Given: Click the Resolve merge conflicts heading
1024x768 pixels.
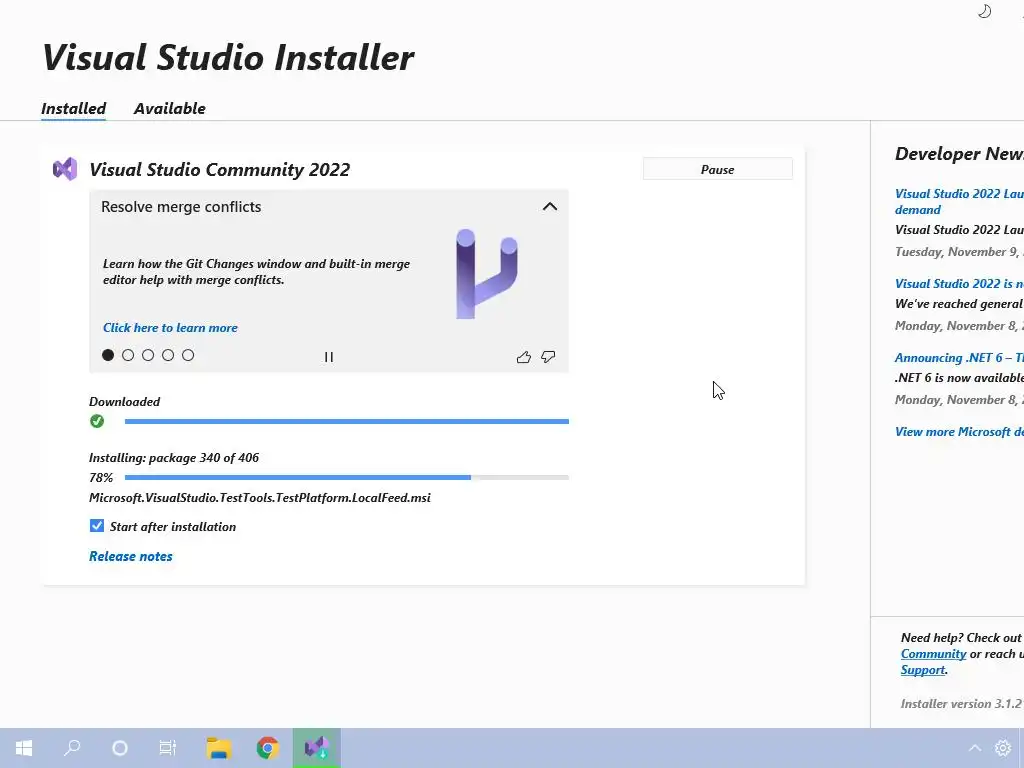Looking at the screenshot, I should point(181,206).
